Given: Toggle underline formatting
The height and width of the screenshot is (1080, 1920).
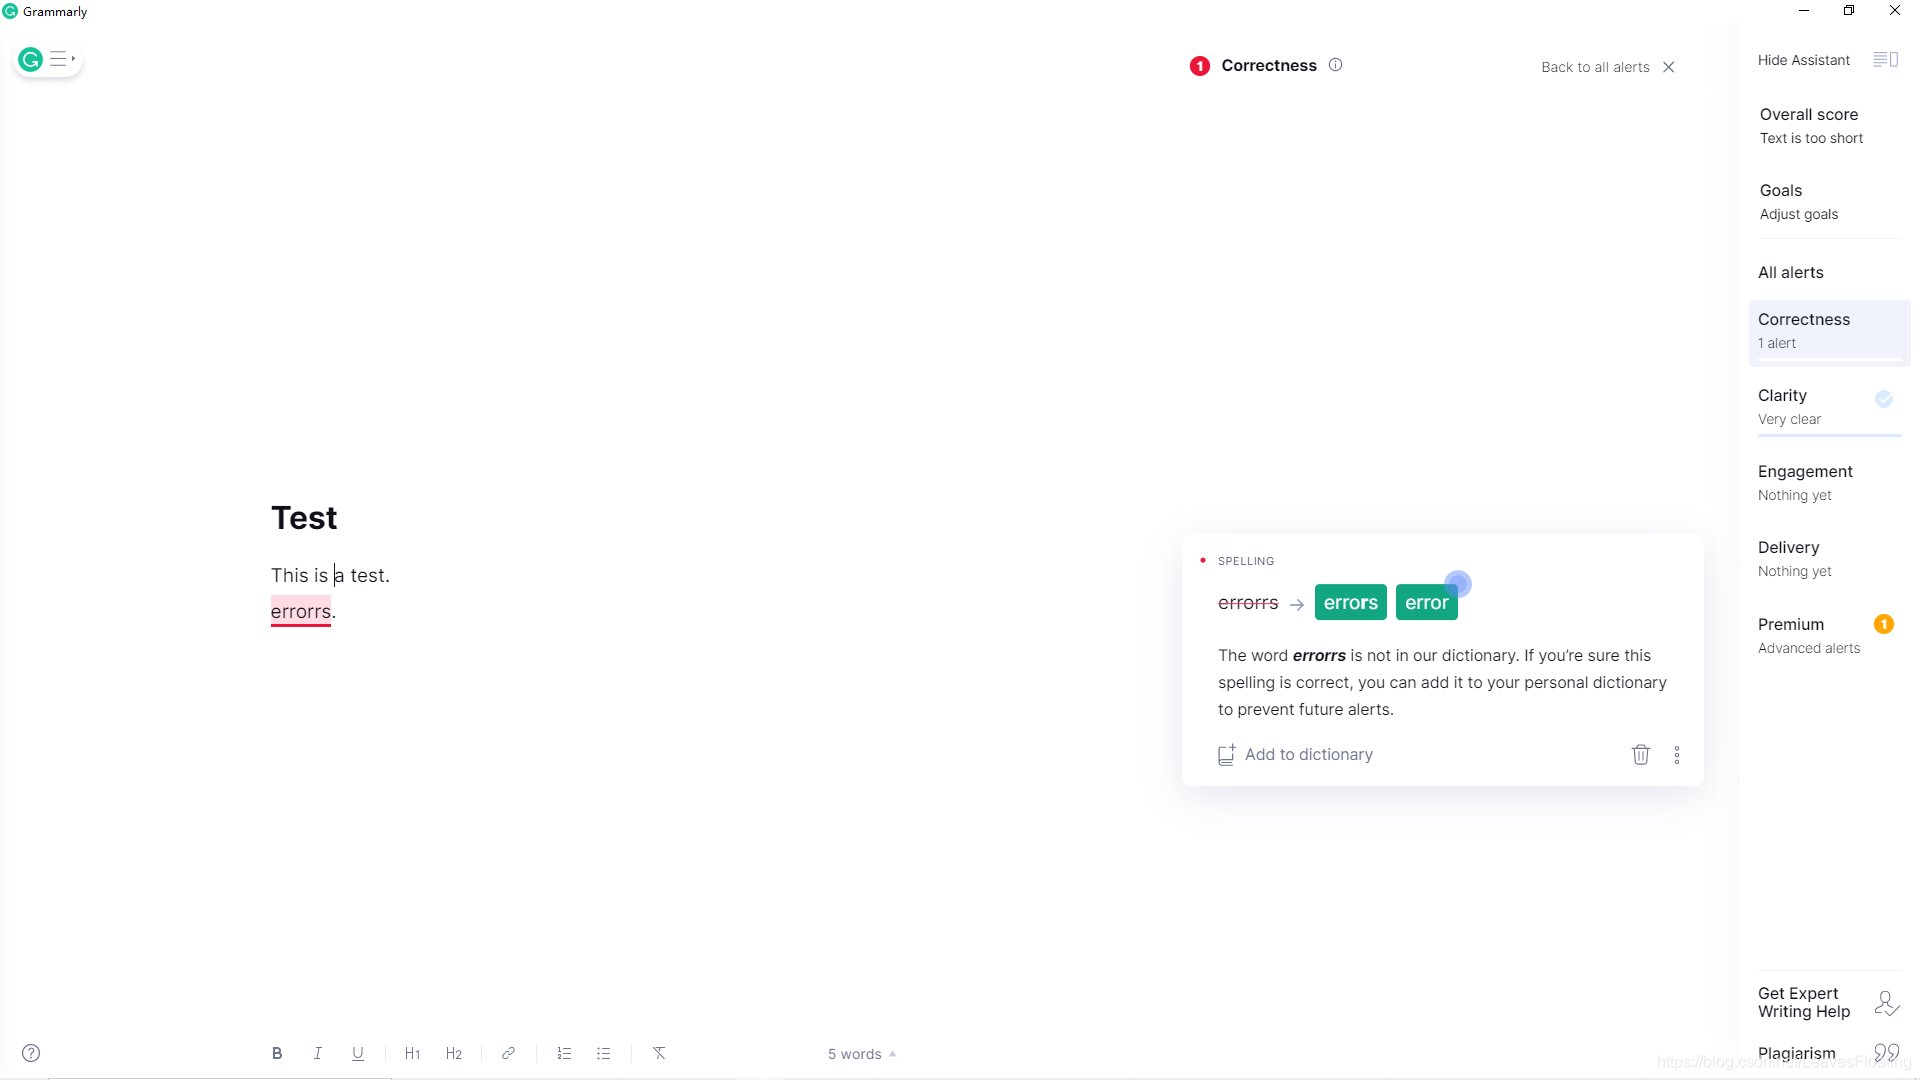Looking at the screenshot, I should pyautogui.click(x=358, y=1053).
